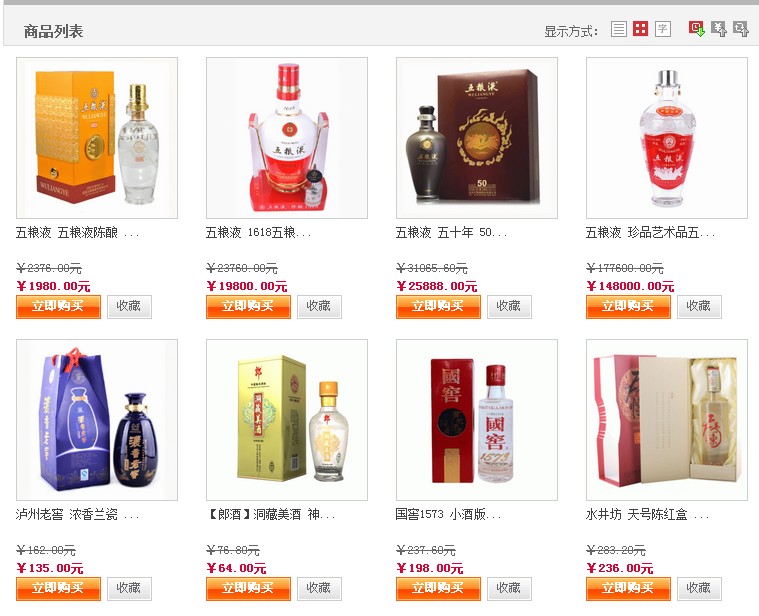Click 立即购买 for the ¥19800.00 item

pyautogui.click(x=248, y=307)
